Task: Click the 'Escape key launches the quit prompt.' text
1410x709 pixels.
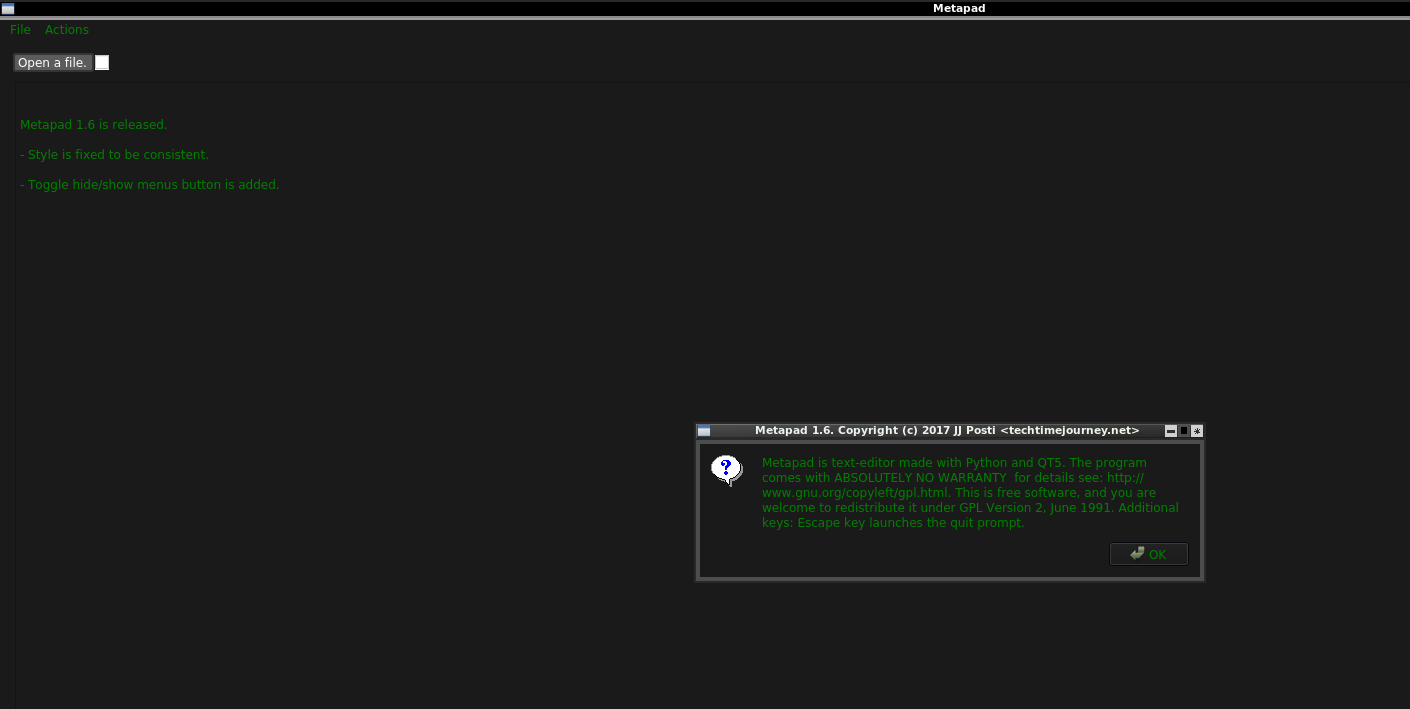Action: pyautogui.click(x=911, y=523)
